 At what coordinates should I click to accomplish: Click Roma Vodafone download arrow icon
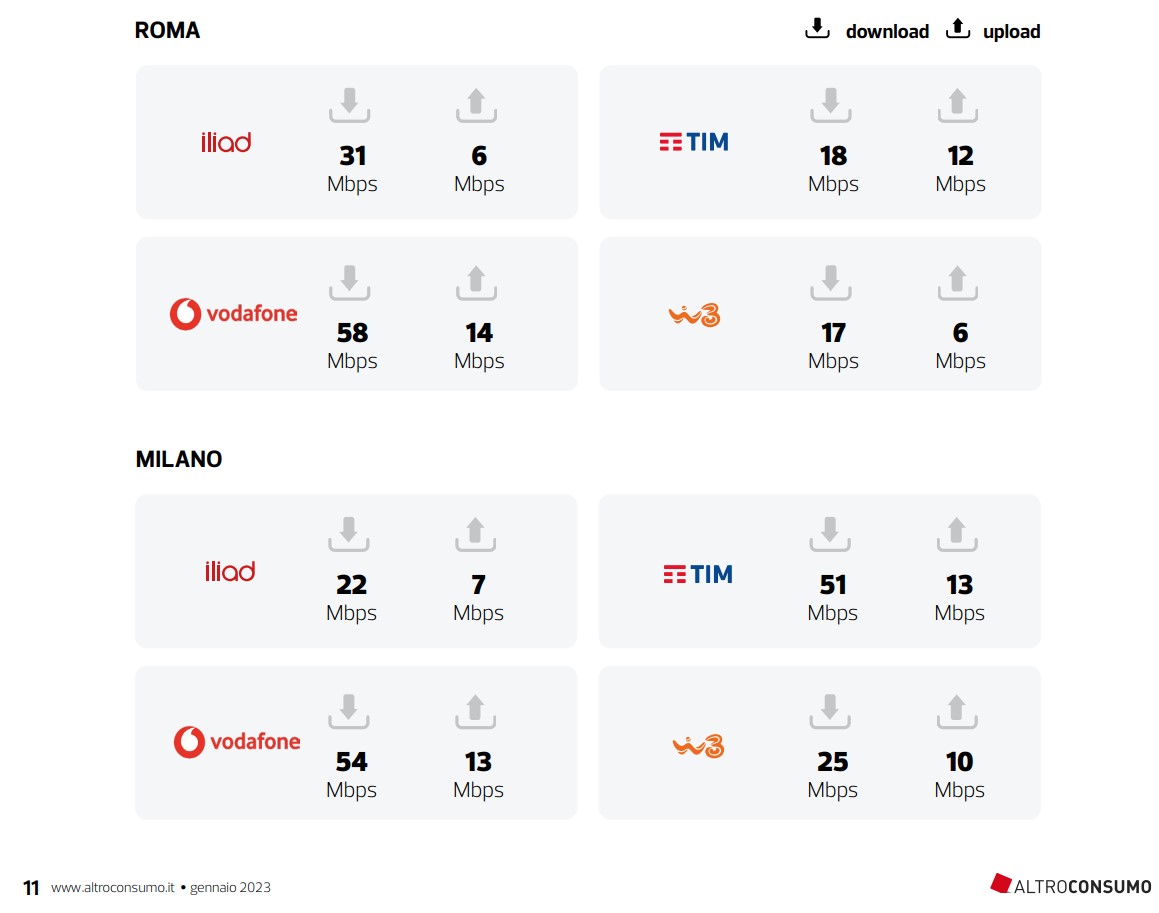click(349, 282)
